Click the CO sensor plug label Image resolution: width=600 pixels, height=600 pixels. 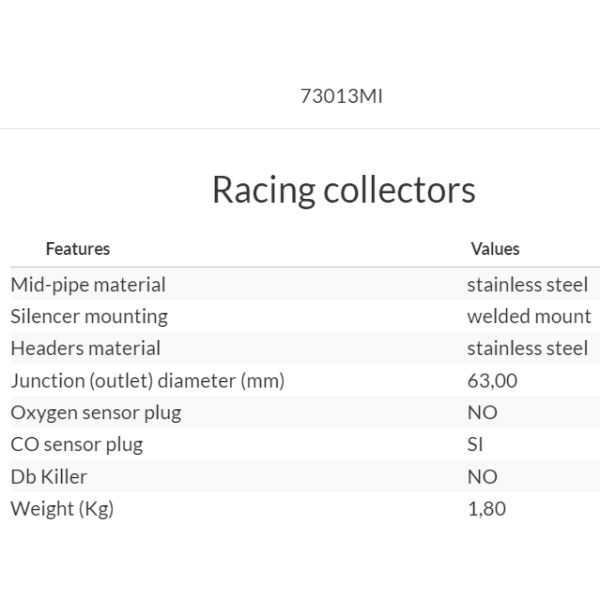coord(77,444)
